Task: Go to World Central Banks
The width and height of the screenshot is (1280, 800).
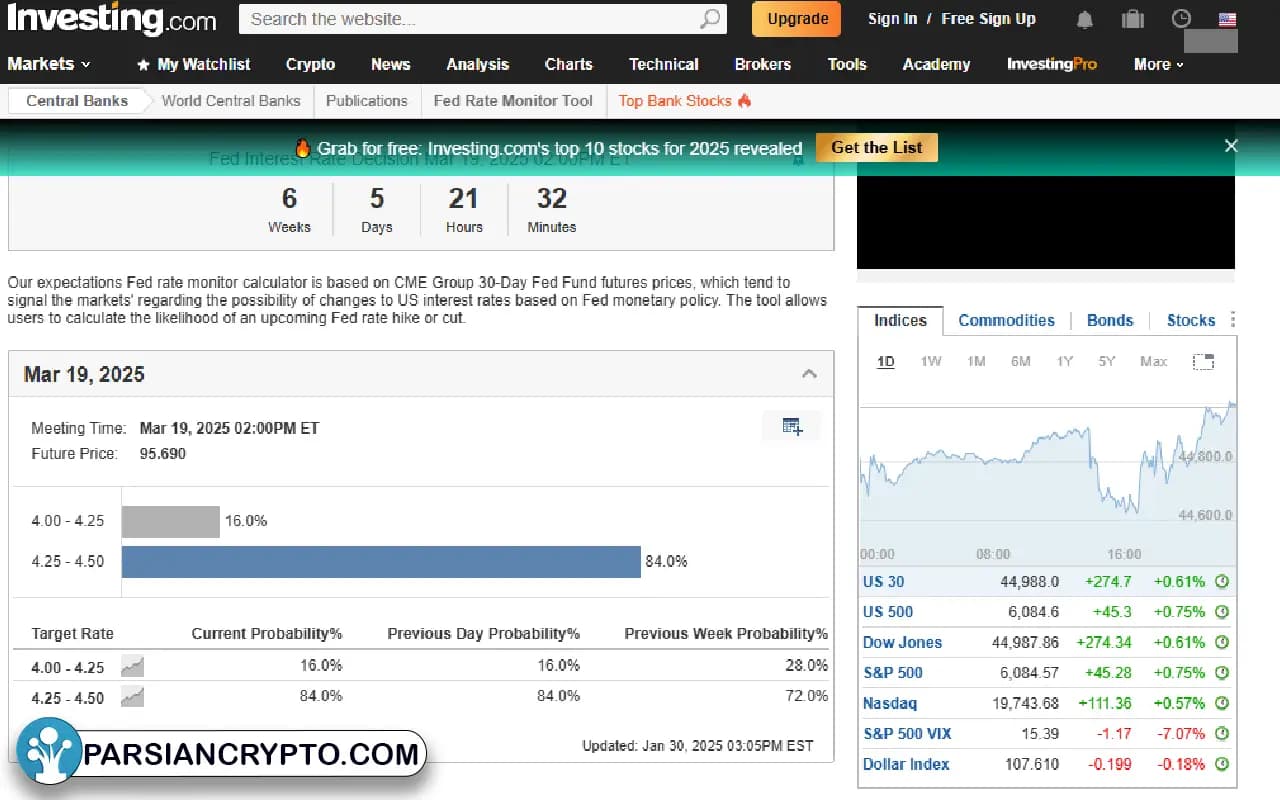Action: click(x=231, y=100)
